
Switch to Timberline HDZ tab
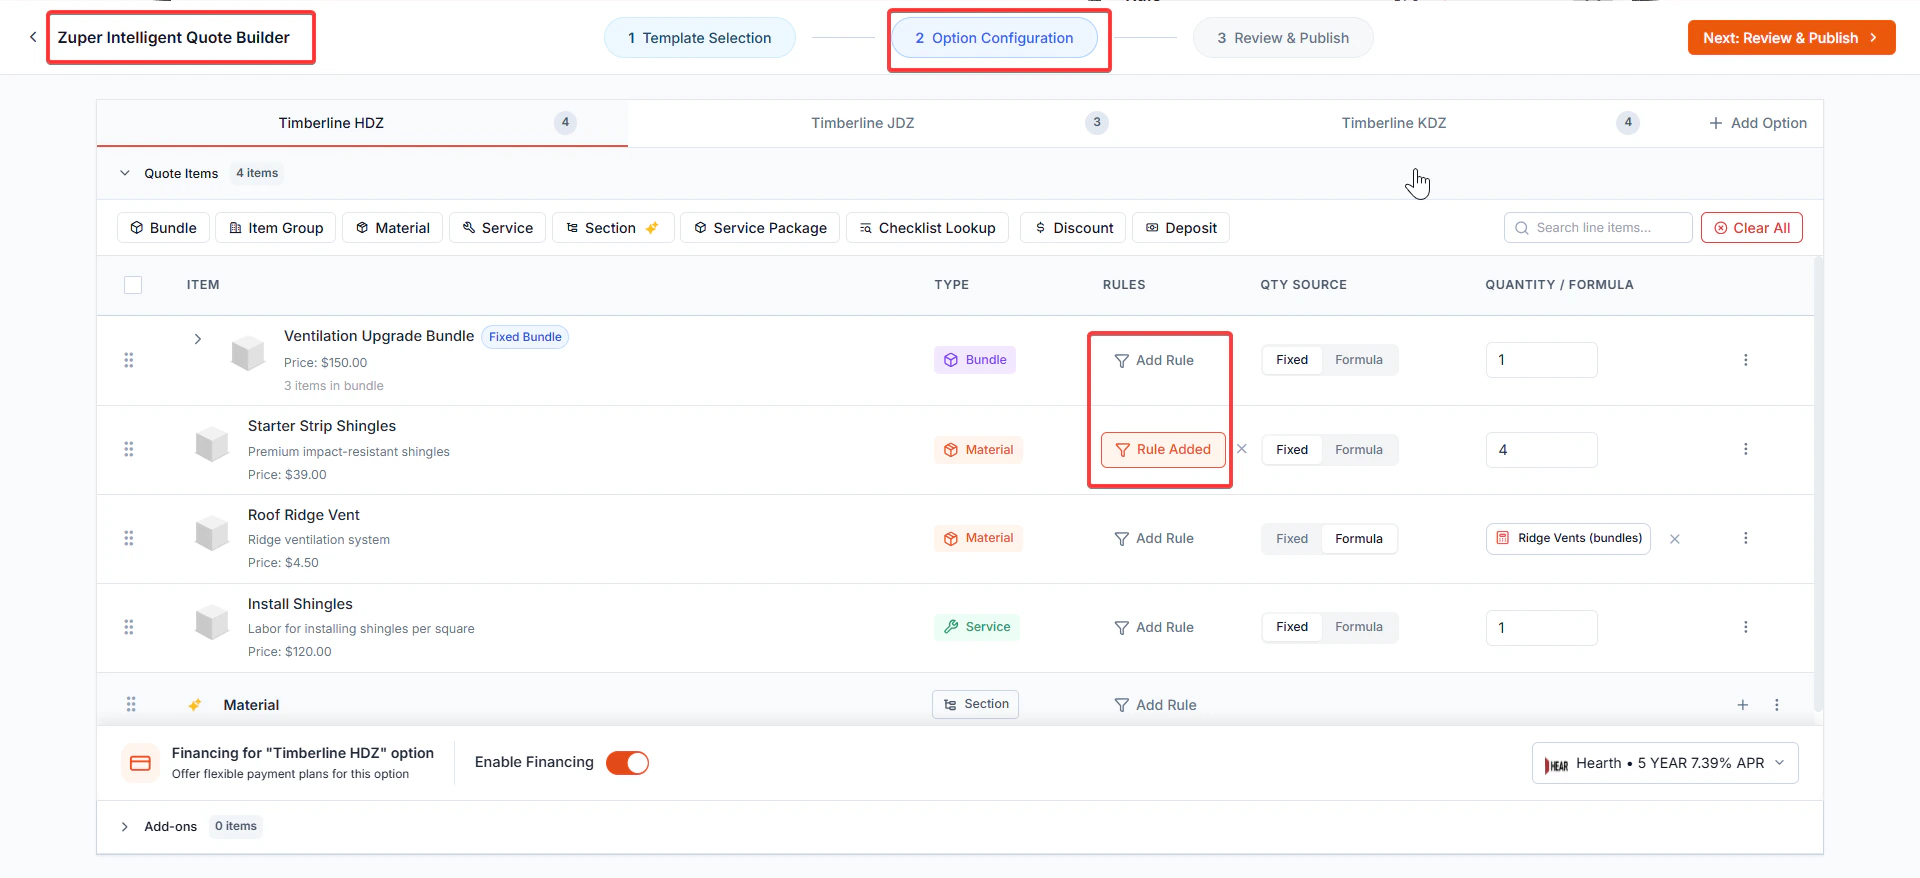tap(362, 123)
